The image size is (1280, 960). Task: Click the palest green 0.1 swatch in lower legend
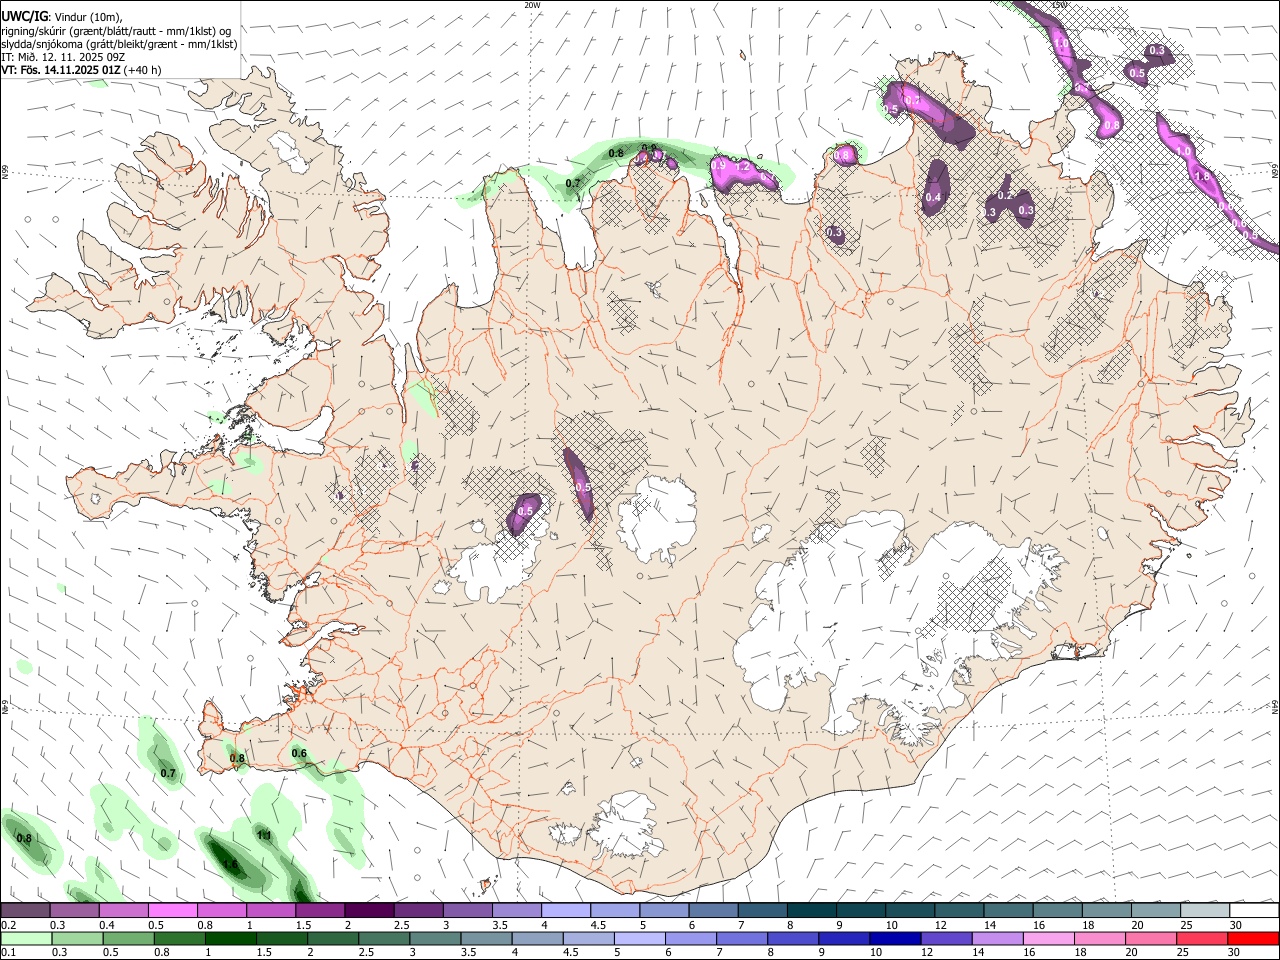tap(26, 938)
